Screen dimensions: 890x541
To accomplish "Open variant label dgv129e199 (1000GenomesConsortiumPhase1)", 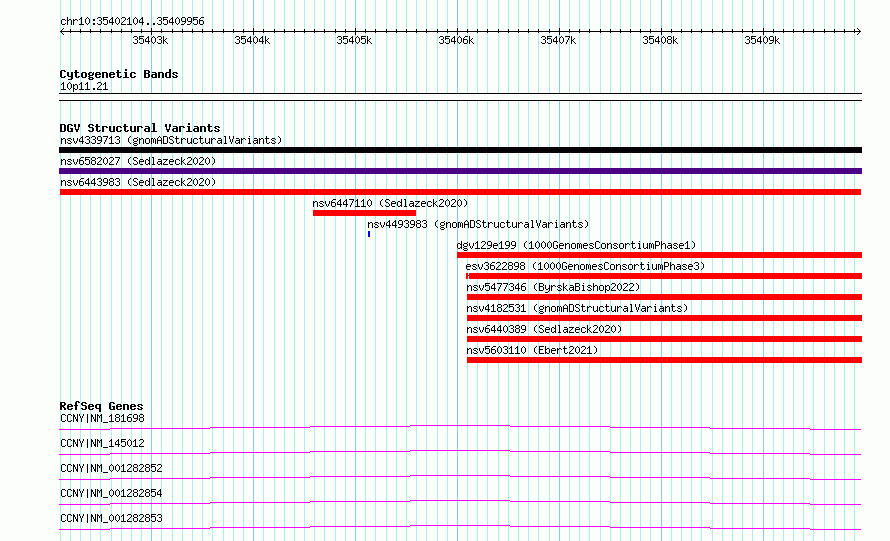I will [576, 245].
